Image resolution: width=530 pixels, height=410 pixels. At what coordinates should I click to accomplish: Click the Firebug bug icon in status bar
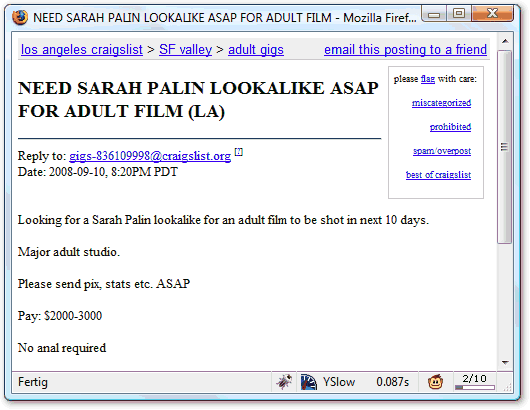(x=284, y=382)
